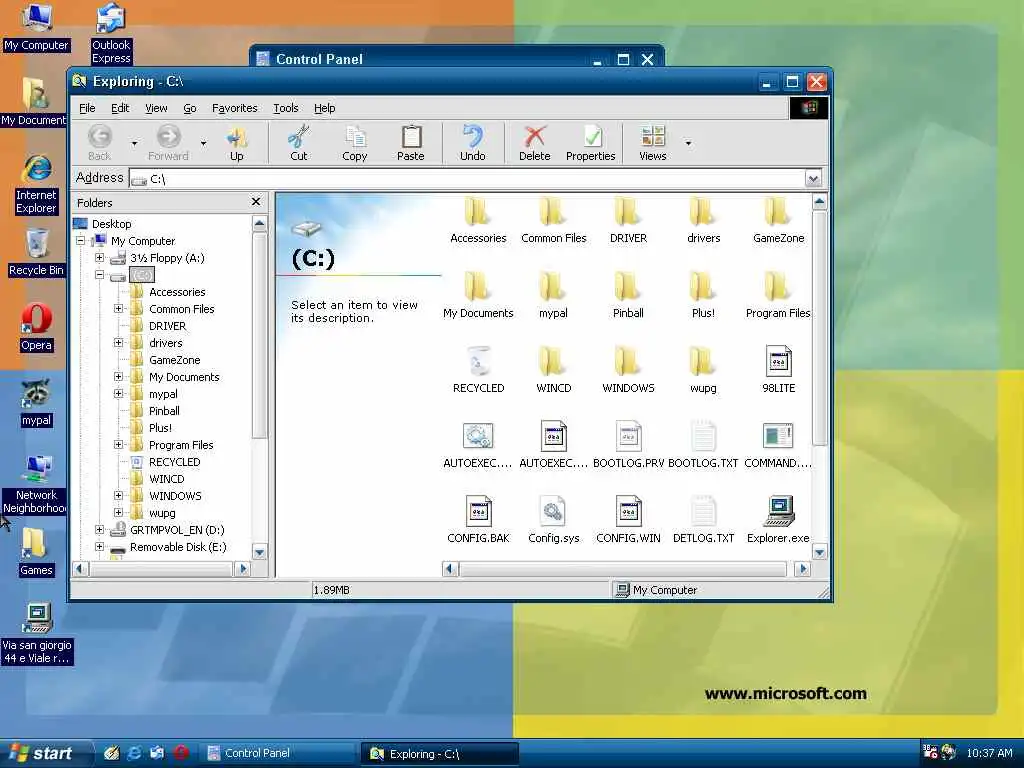Open the View menu
The image size is (1024, 768).
tap(156, 108)
